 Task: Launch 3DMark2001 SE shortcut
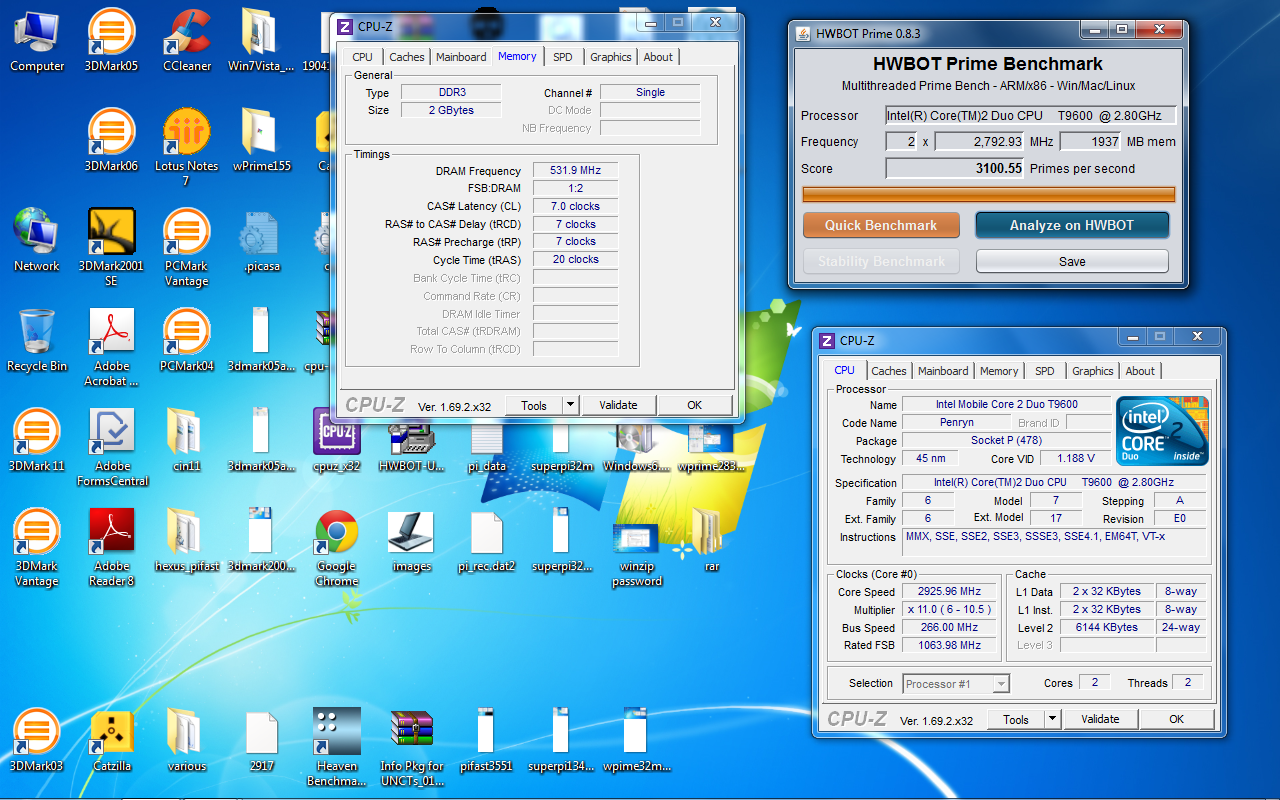click(x=111, y=247)
